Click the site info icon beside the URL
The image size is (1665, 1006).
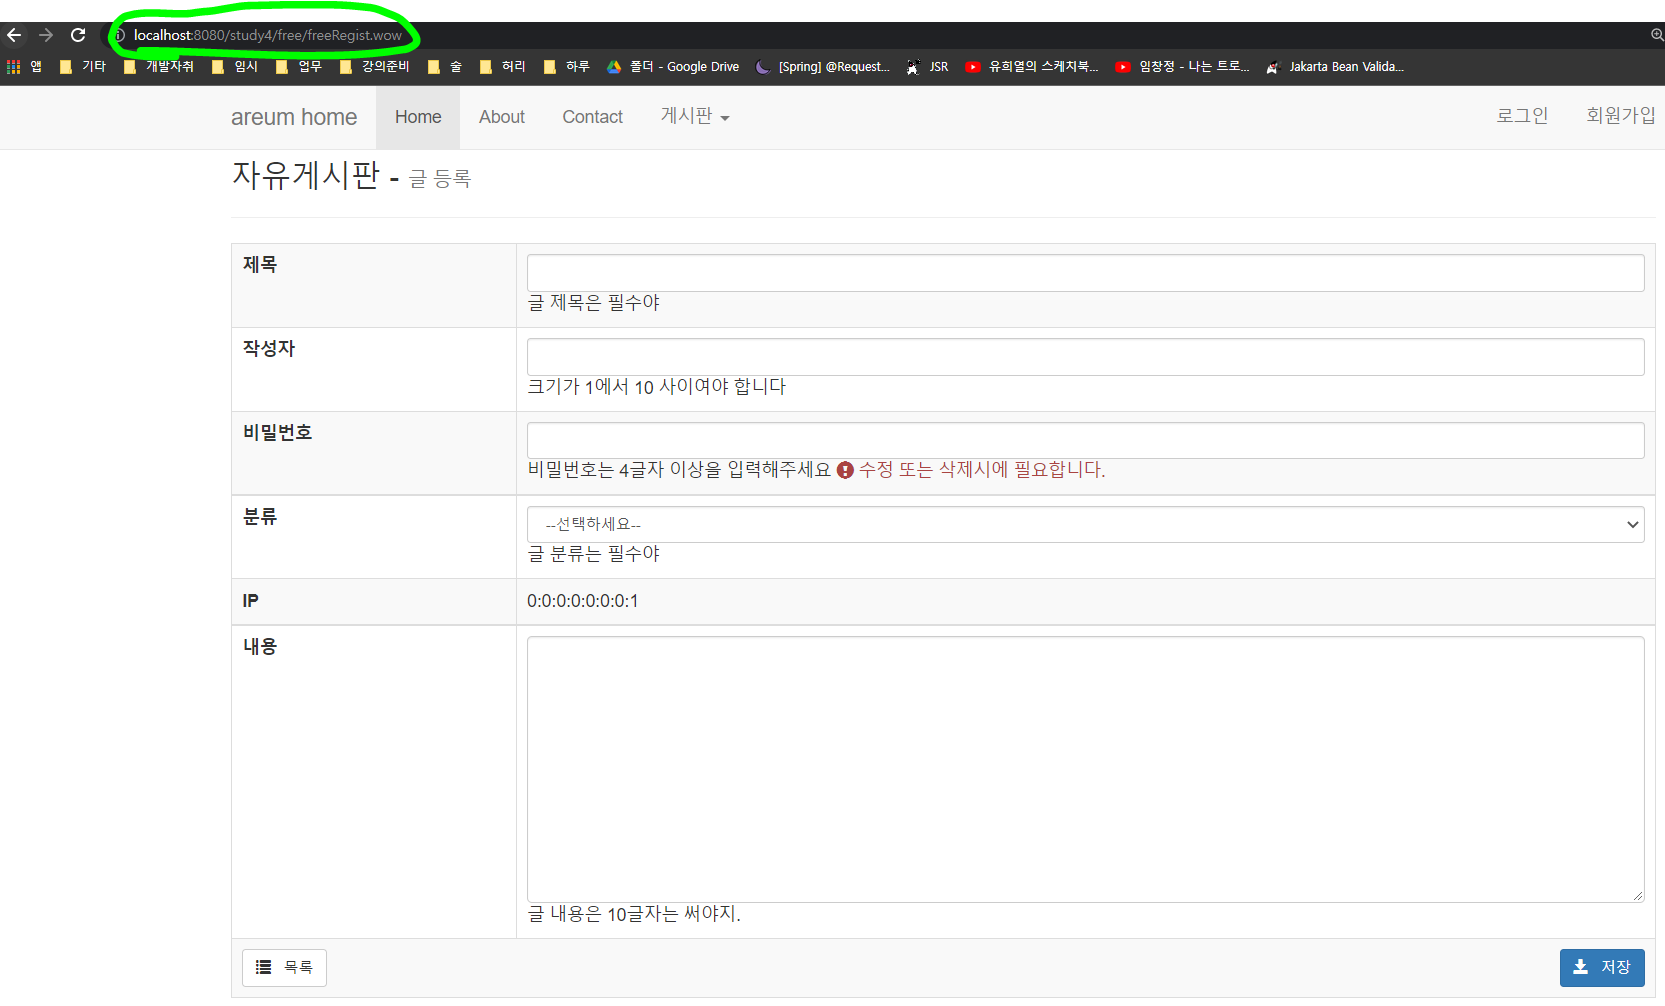click(x=119, y=35)
